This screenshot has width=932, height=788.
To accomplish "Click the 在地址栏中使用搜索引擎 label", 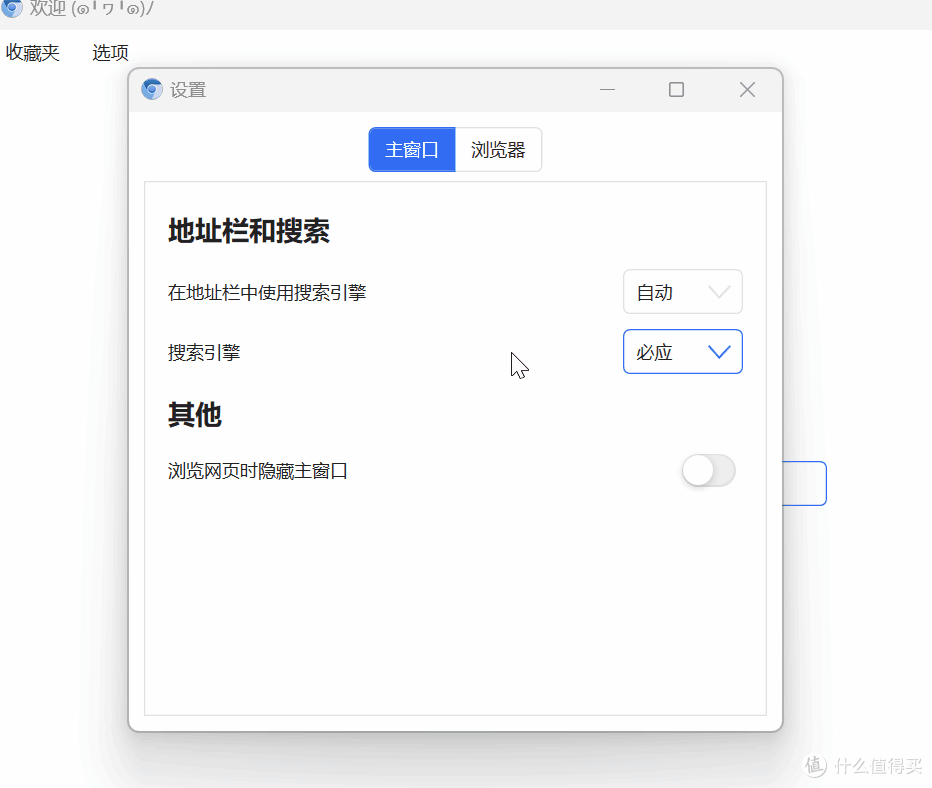I will click(x=267, y=292).
